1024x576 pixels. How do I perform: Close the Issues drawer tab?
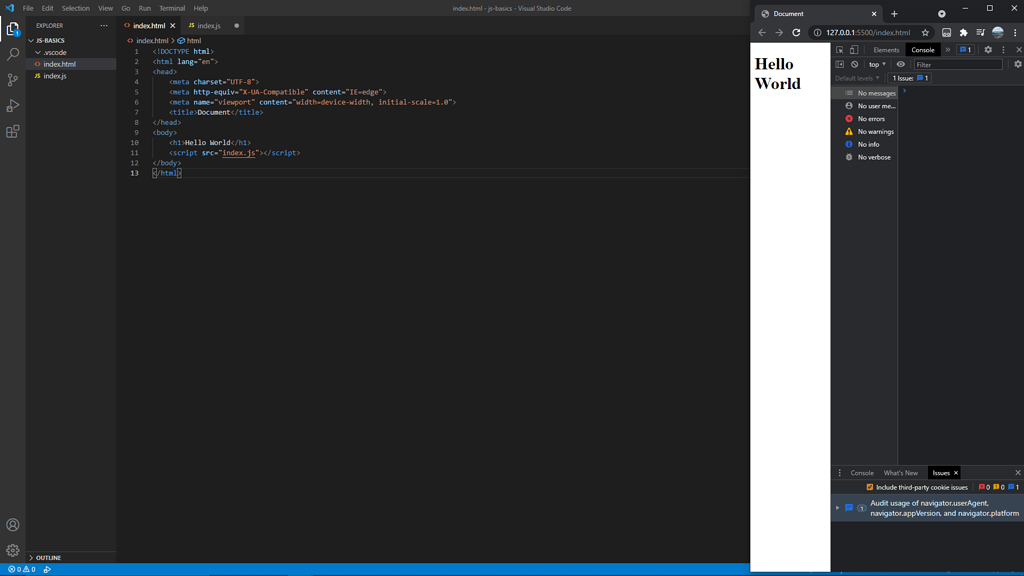[x=955, y=473]
